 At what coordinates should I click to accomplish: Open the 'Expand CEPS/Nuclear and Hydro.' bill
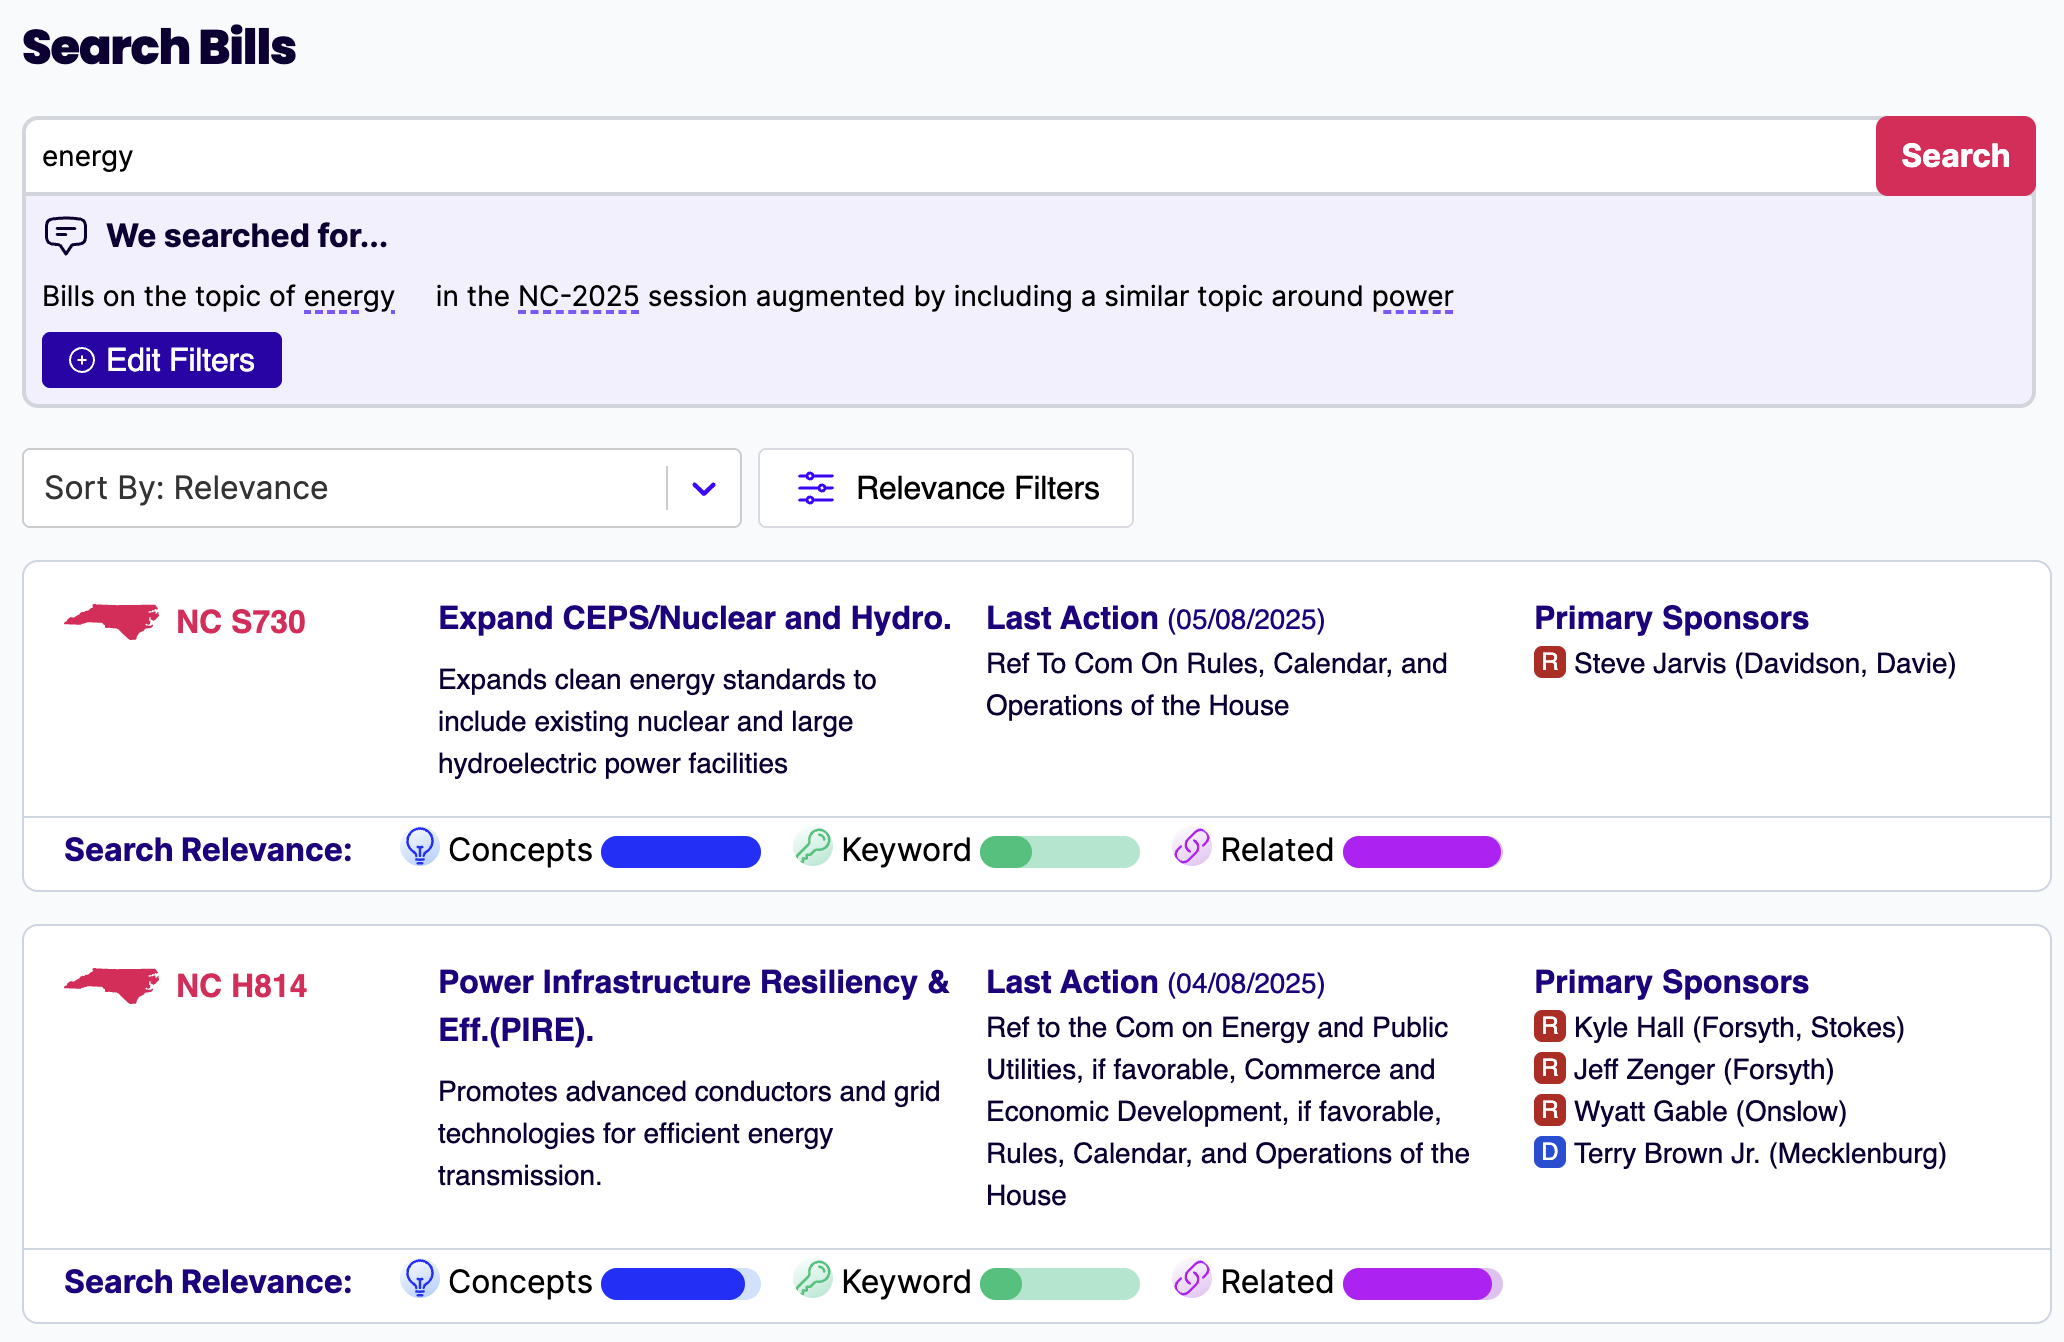point(694,618)
